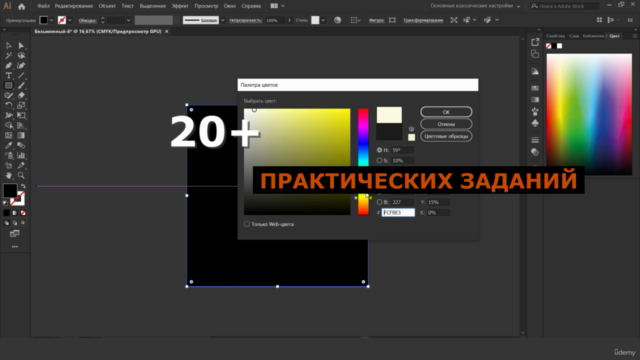Click the Recolor Artwork wheel icon

click(x=337, y=20)
